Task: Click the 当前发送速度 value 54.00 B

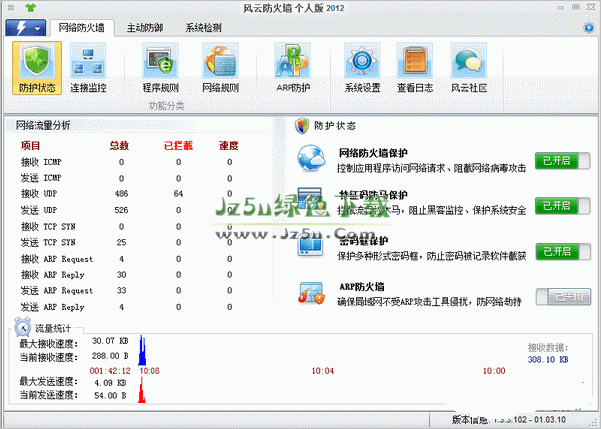Action: click(x=110, y=395)
